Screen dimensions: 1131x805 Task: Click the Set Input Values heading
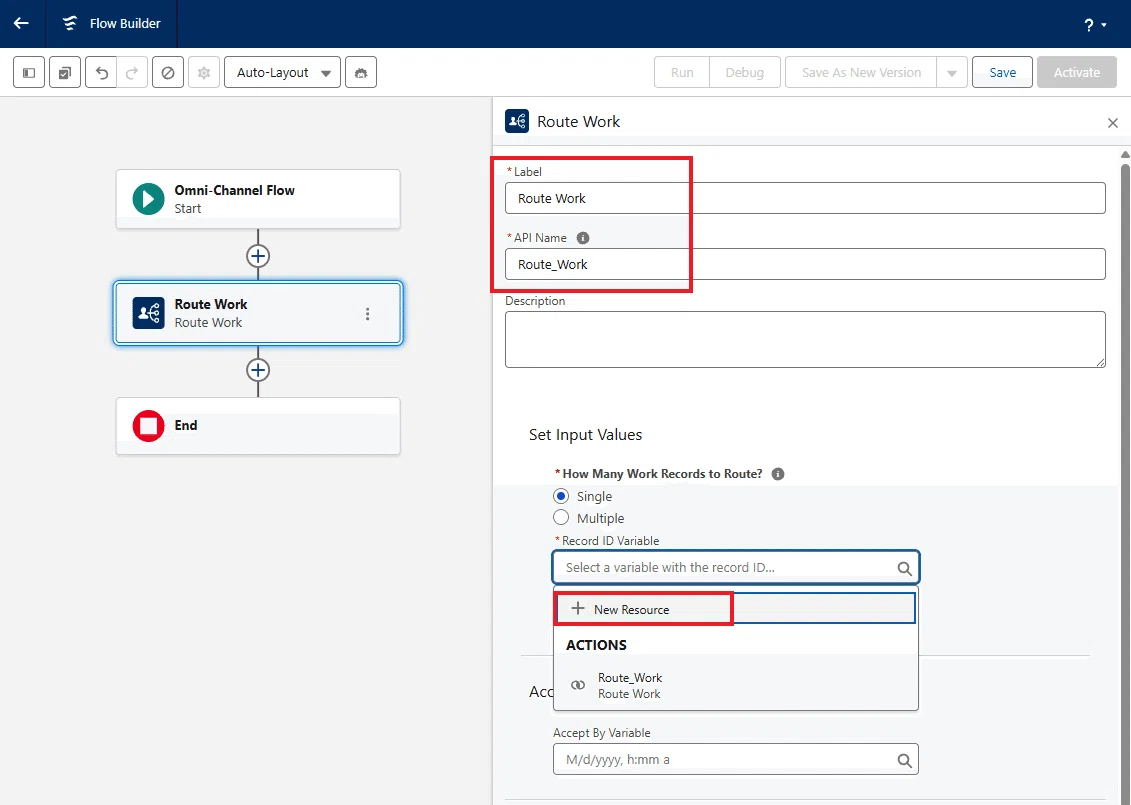tap(585, 434)
